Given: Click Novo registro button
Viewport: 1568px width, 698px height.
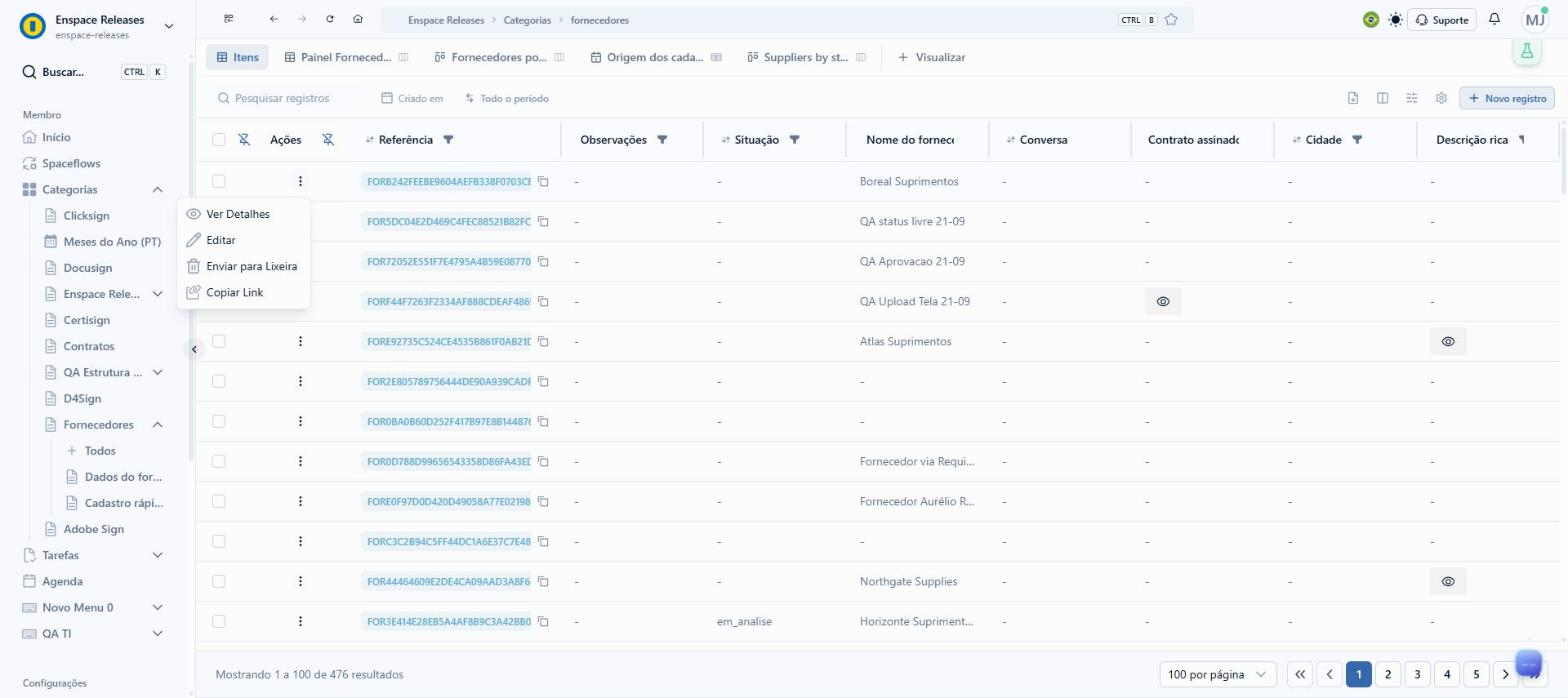Looking at the screenshot, I should (x=1507, y=98).
